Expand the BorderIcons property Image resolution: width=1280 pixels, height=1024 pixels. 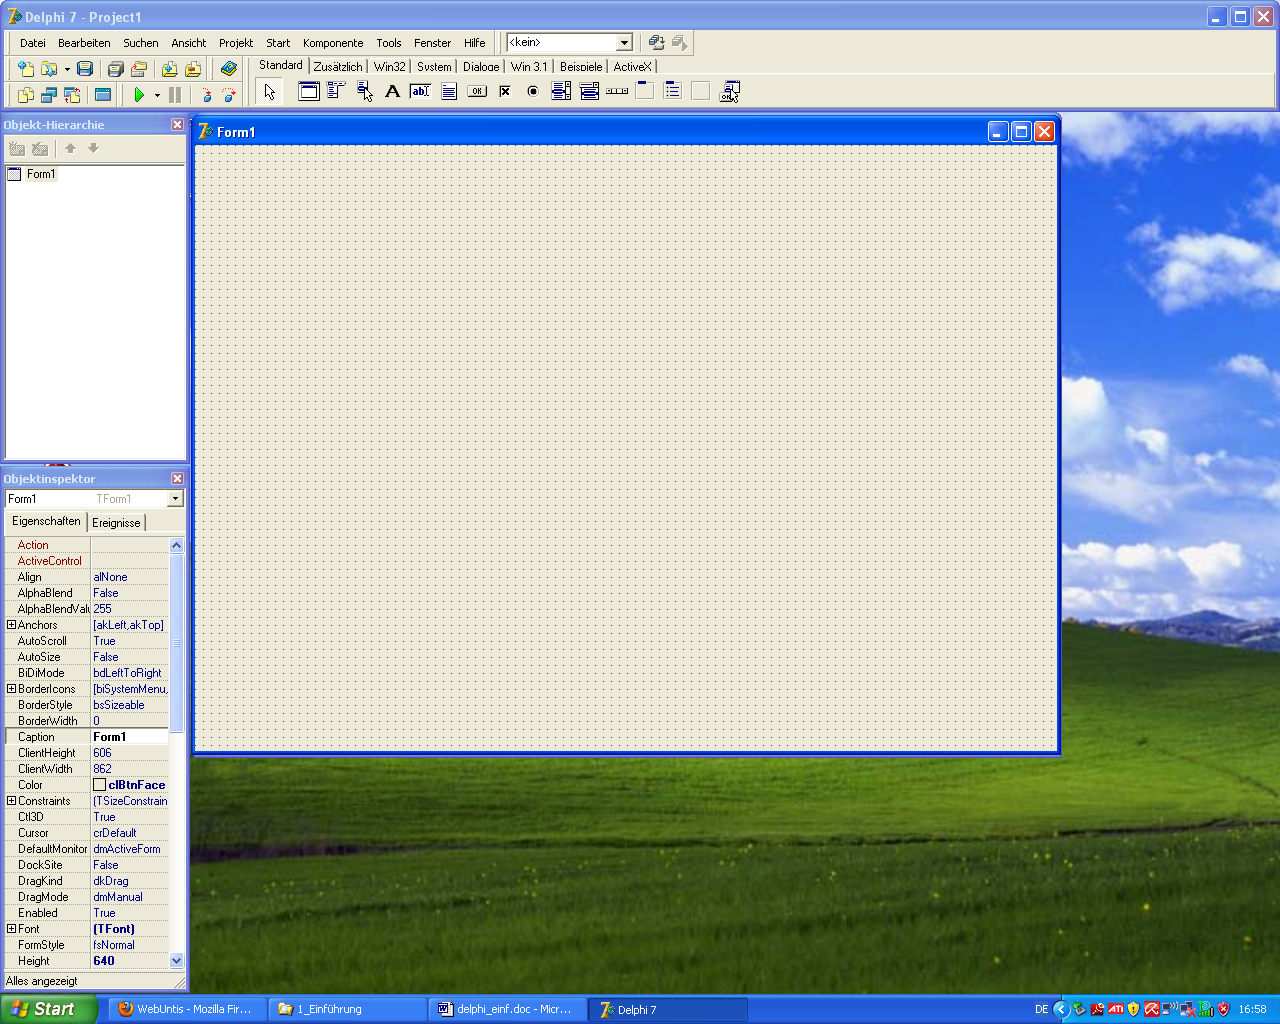tap(11, 689)
